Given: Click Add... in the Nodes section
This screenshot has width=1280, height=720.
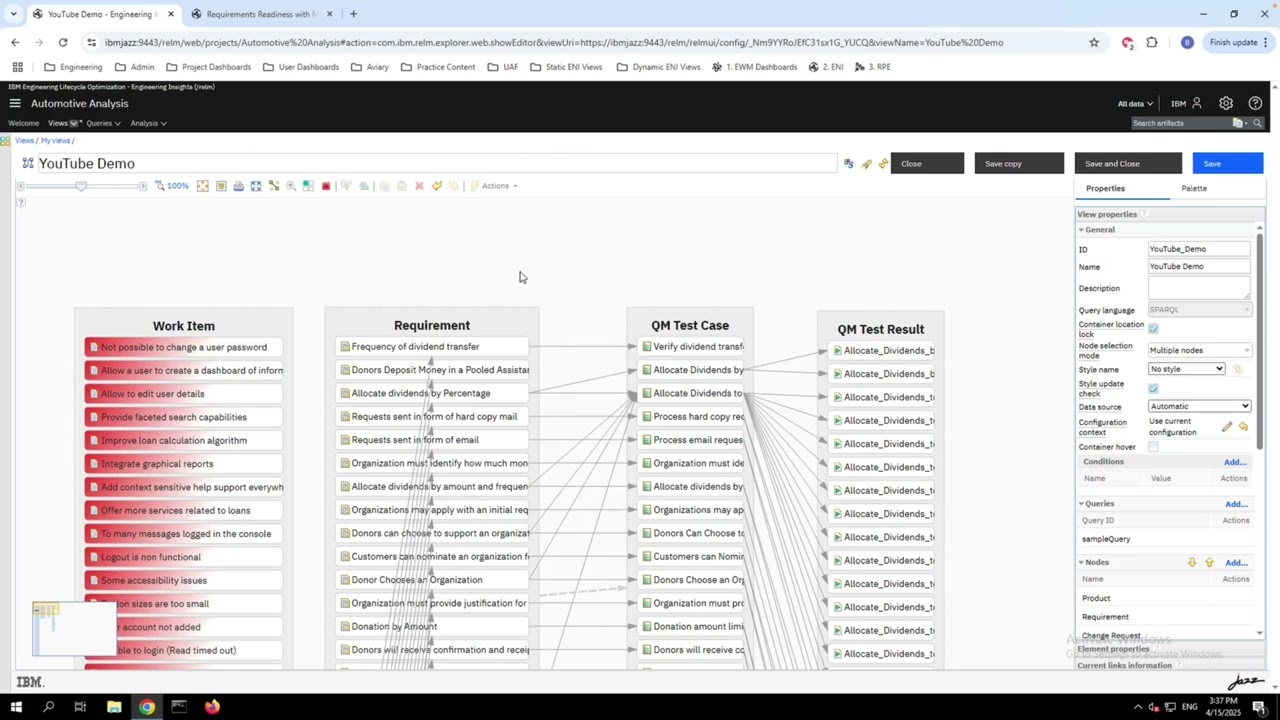Looking at the screenshot, I should [x=1236, y=563].
